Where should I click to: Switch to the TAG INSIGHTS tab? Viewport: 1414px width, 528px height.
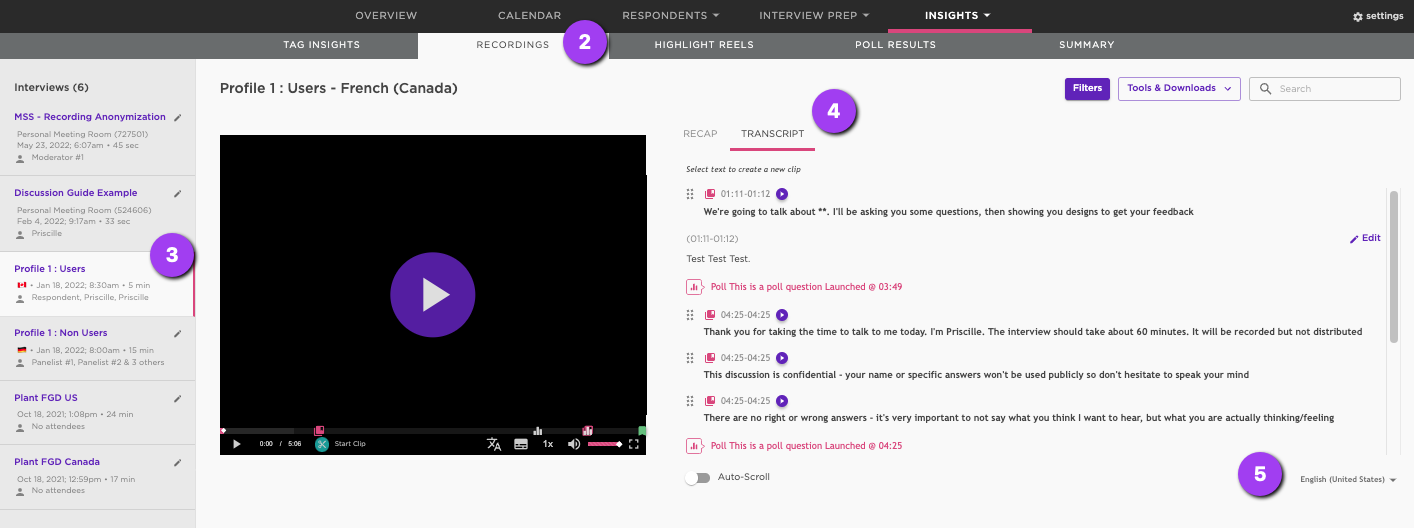point(320,45)
